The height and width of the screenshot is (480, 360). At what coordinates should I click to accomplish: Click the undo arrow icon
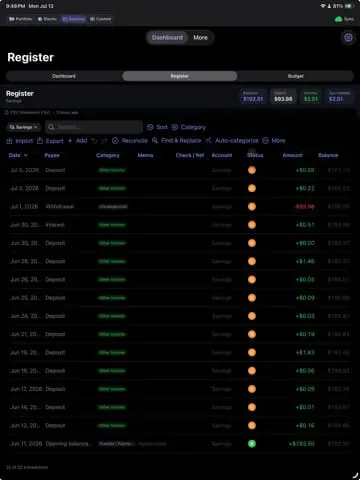[94, 141]
